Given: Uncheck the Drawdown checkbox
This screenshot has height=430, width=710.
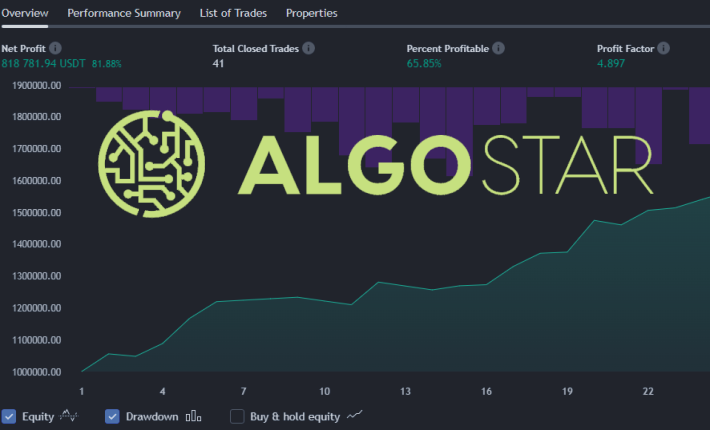Looking at the screenshot, I should coord(112,416).
